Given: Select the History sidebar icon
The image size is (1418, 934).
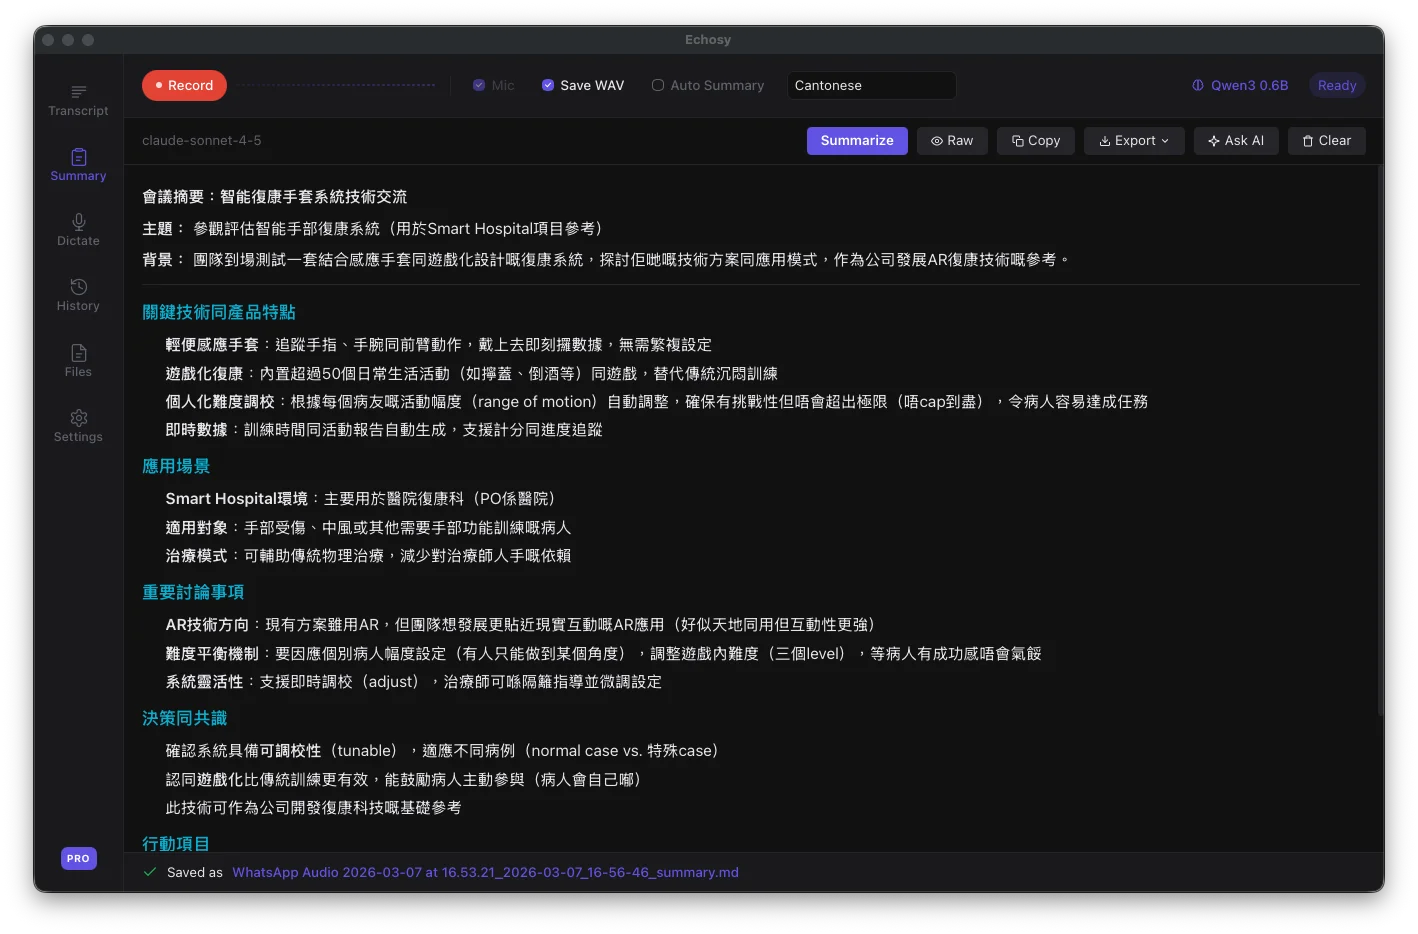Looking at the screenshot, I should (78, 295).
